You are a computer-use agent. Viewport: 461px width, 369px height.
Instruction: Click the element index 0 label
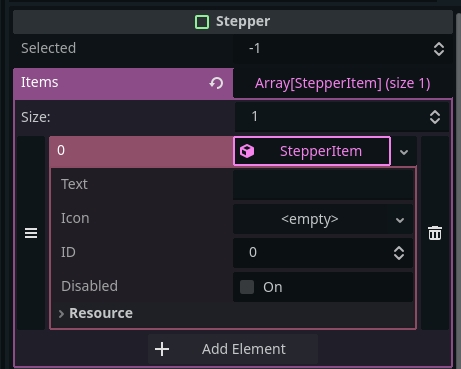point(61,150)
